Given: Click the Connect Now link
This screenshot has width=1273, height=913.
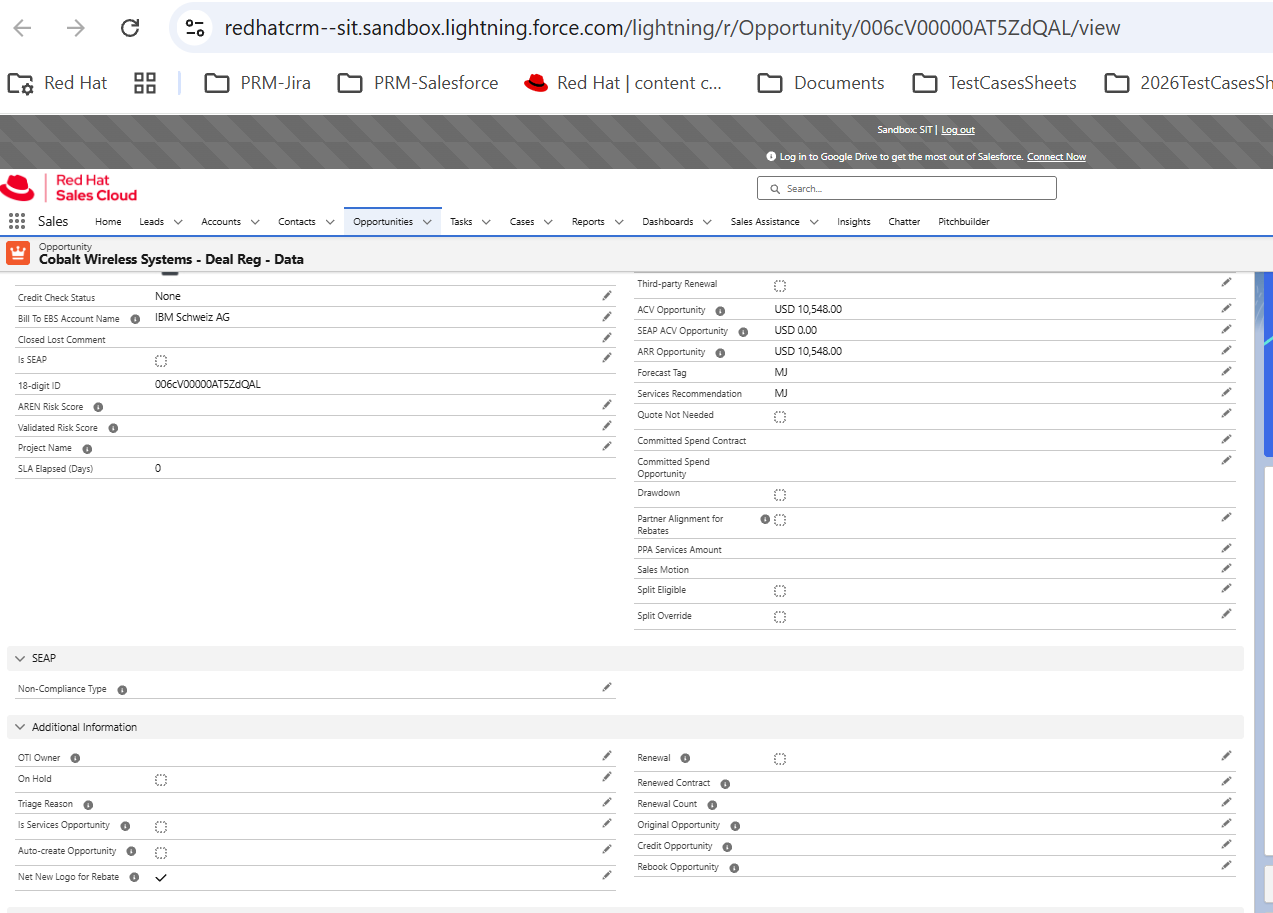Looking at the screenshot, I should pos(1056,157).
